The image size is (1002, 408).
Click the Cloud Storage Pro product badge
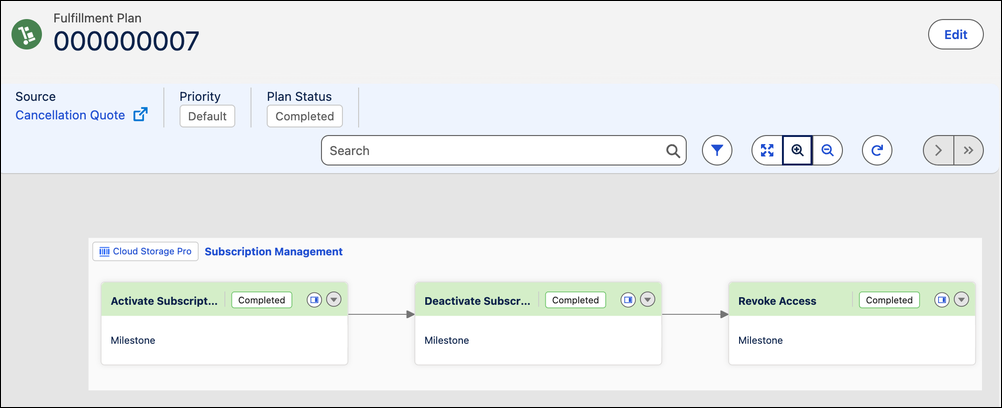(146, 251)
